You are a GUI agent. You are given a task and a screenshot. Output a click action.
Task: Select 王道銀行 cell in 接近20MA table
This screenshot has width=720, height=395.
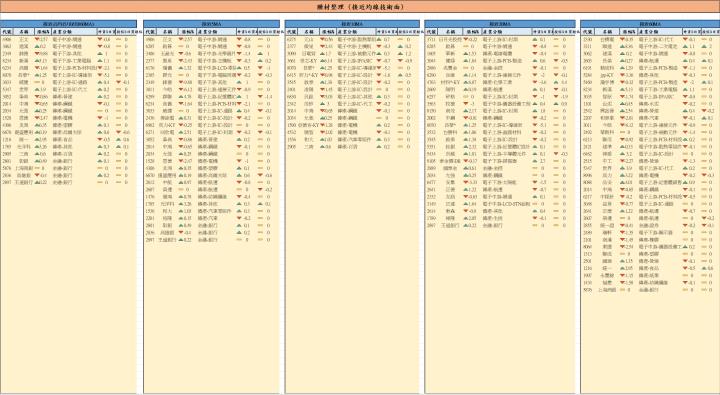click(450, 226)
